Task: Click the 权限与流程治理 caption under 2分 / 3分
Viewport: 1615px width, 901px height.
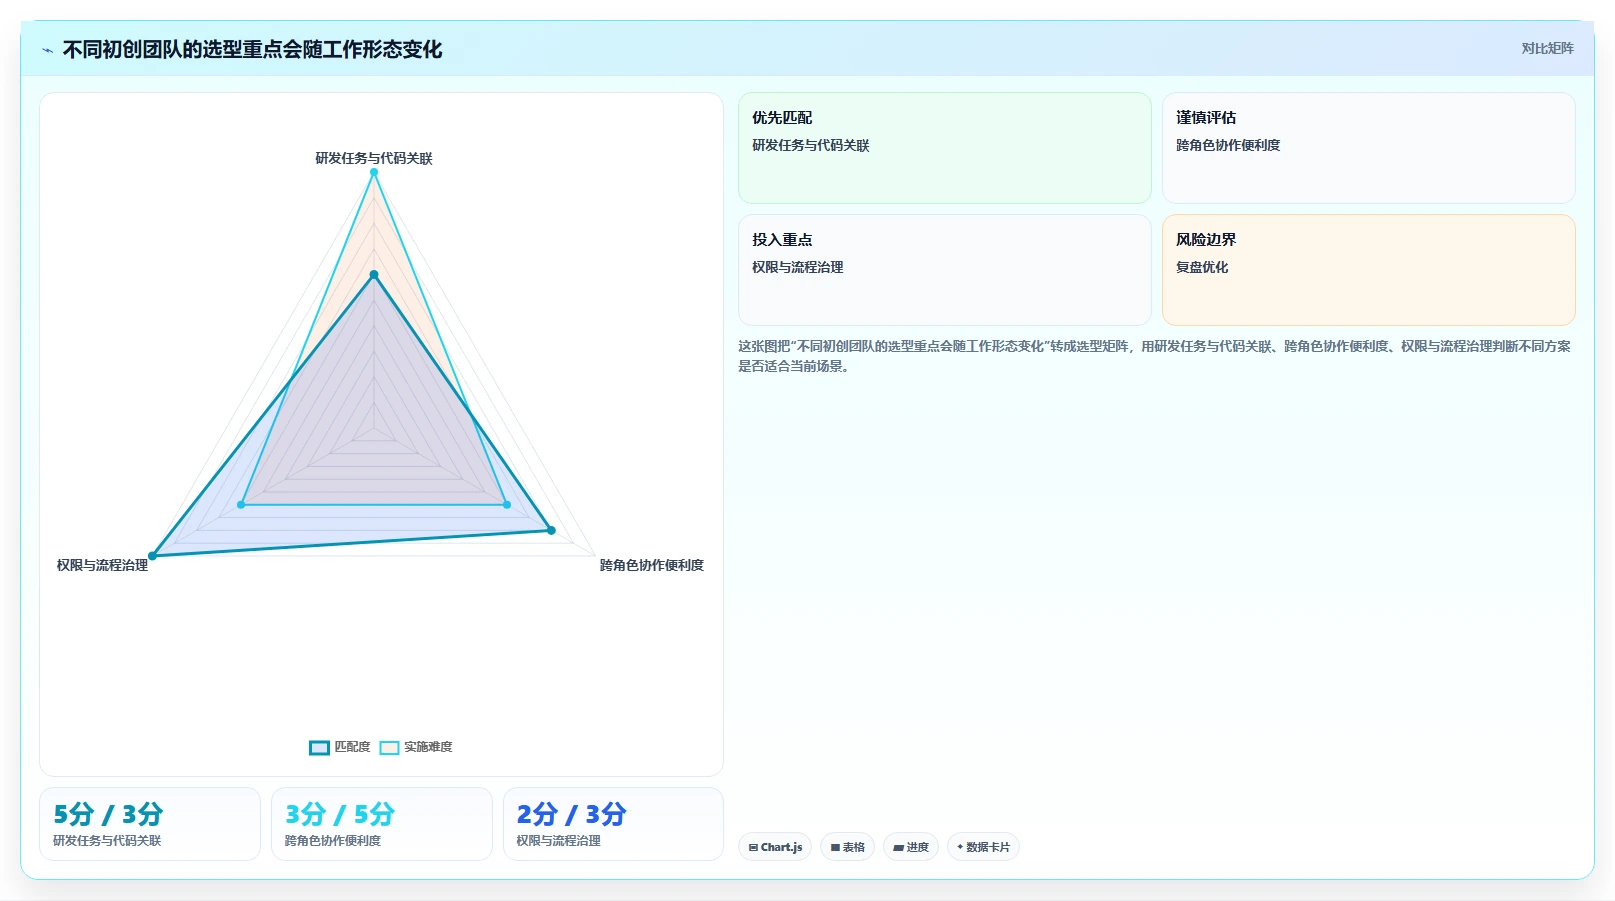Action: (559, 841)
